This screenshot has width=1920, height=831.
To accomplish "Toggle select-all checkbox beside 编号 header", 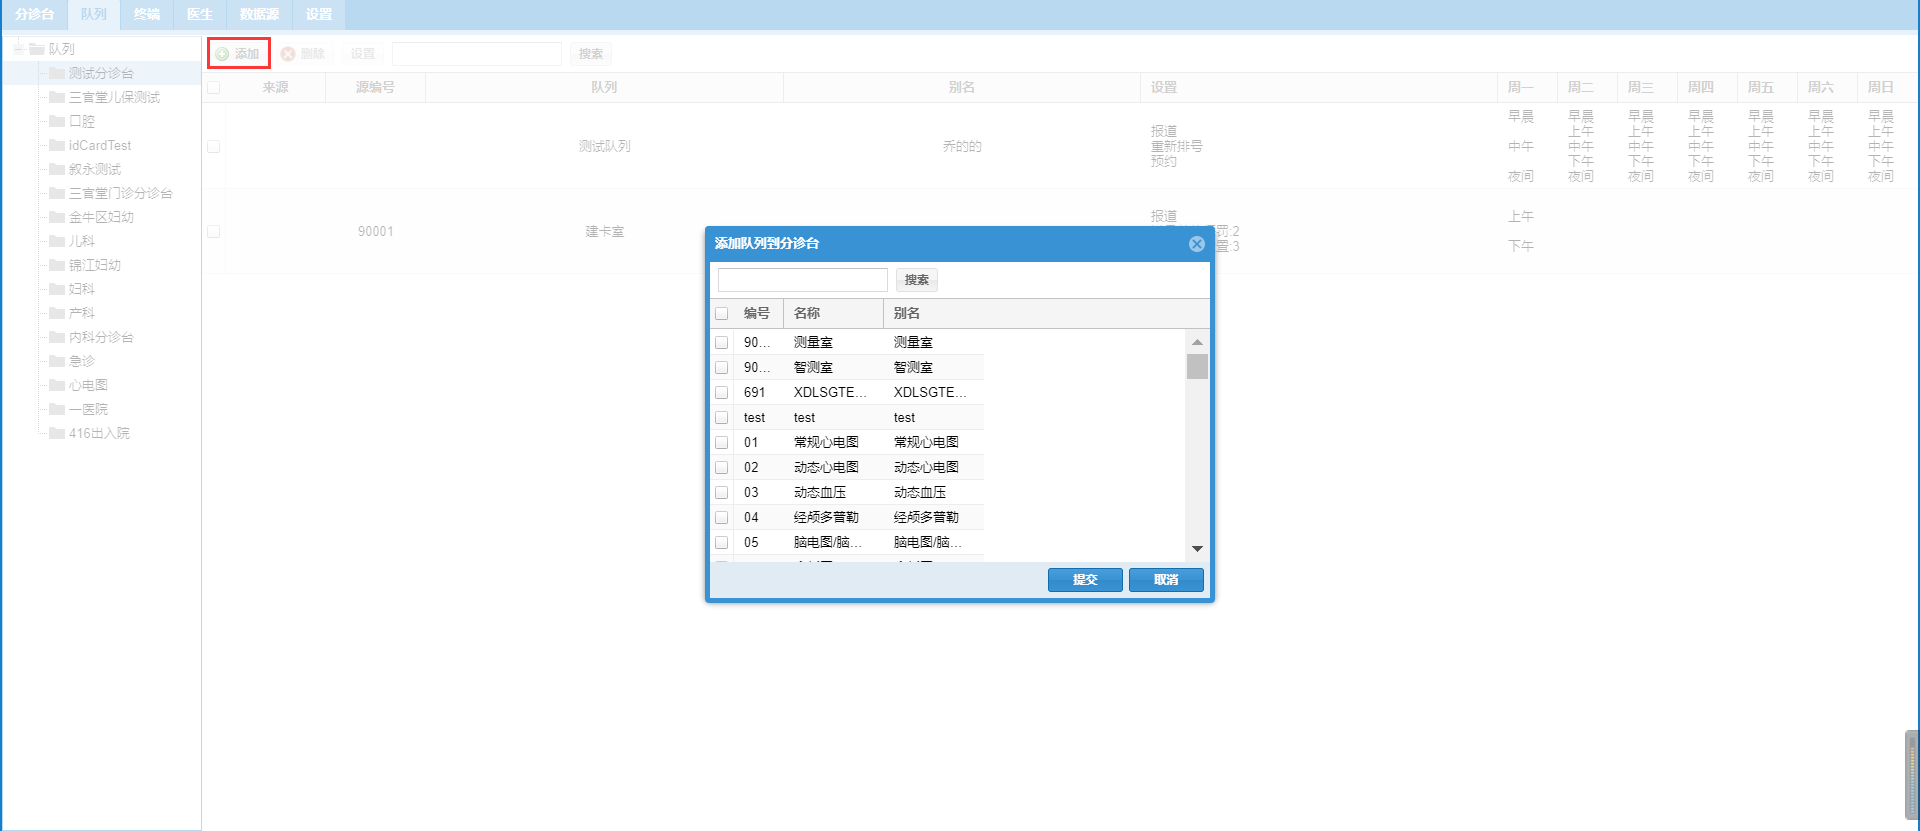I will pyautogui.click(x=721, y=313).
